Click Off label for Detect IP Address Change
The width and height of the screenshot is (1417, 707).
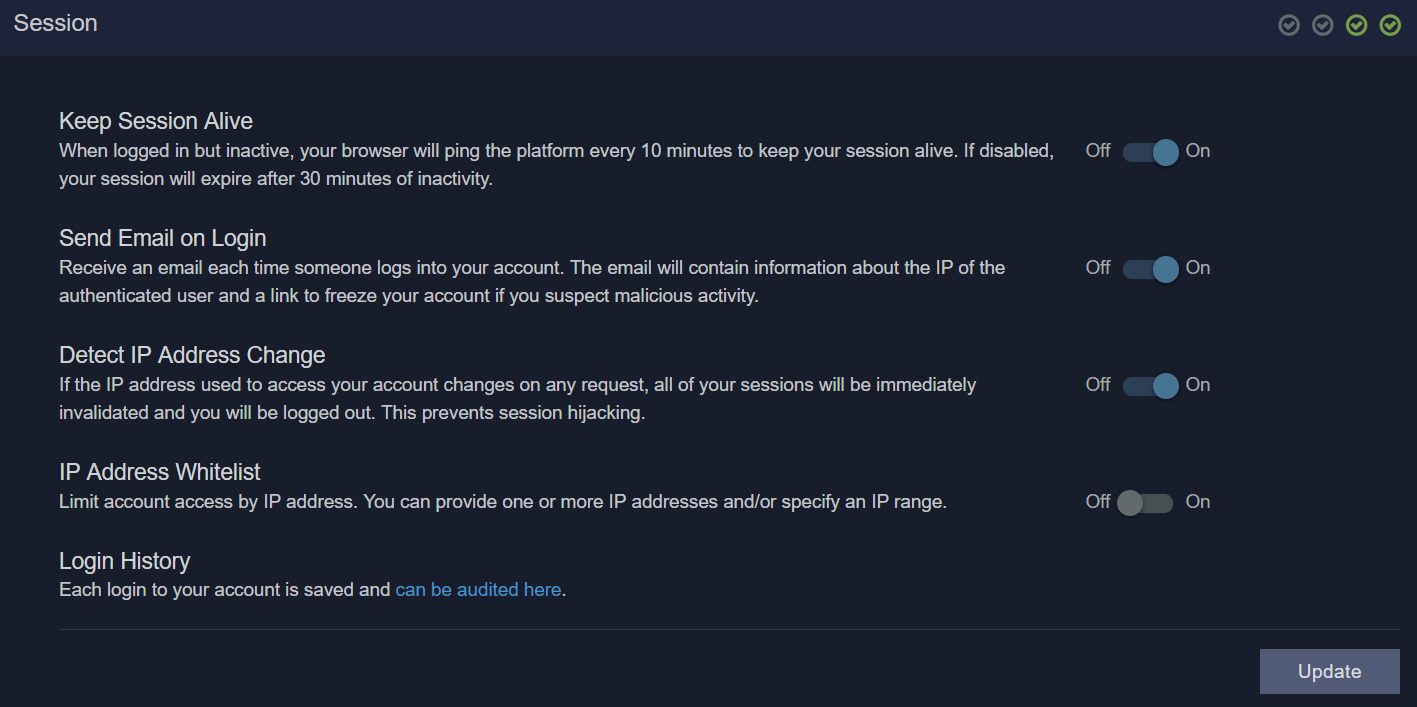1098,385
